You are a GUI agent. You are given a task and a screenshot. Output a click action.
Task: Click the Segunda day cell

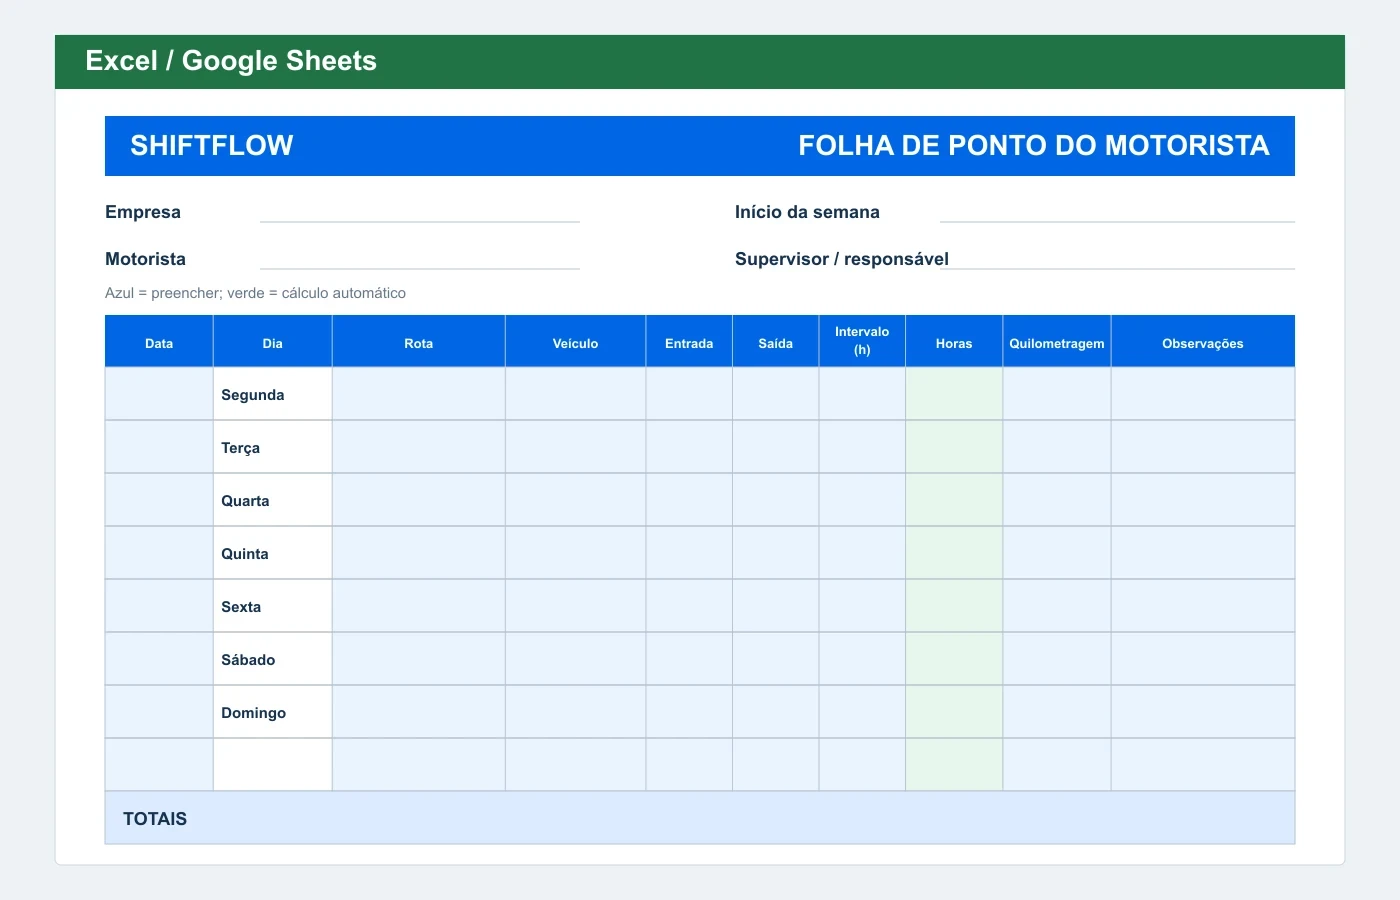tap(272, 394)
